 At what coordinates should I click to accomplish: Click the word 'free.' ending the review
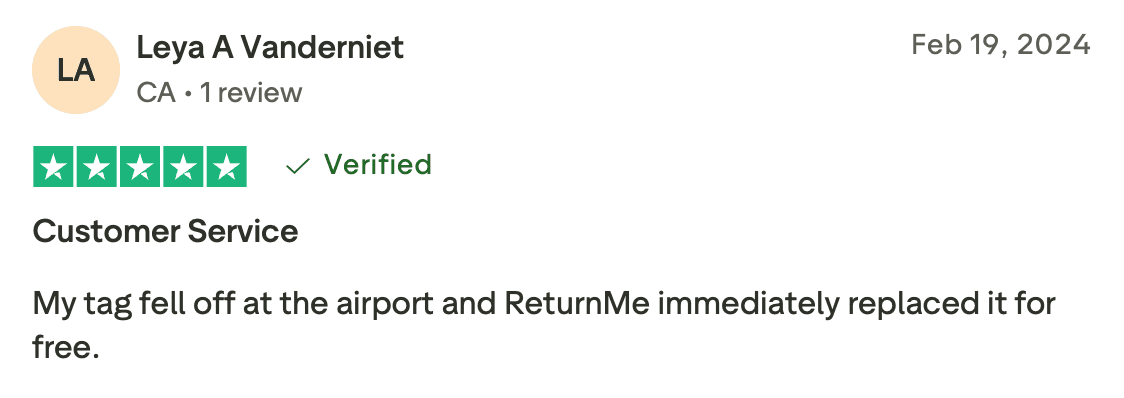point(65,348)
